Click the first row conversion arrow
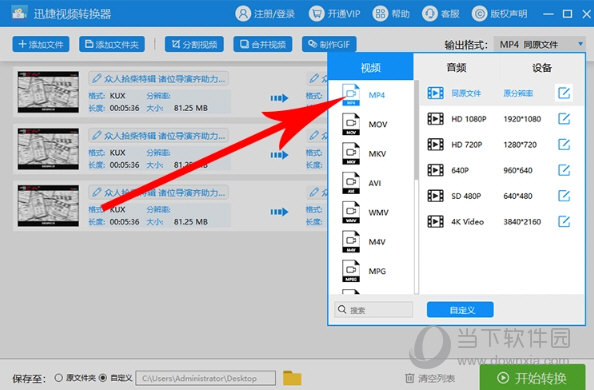594x390 pixels. pos(279,98)
